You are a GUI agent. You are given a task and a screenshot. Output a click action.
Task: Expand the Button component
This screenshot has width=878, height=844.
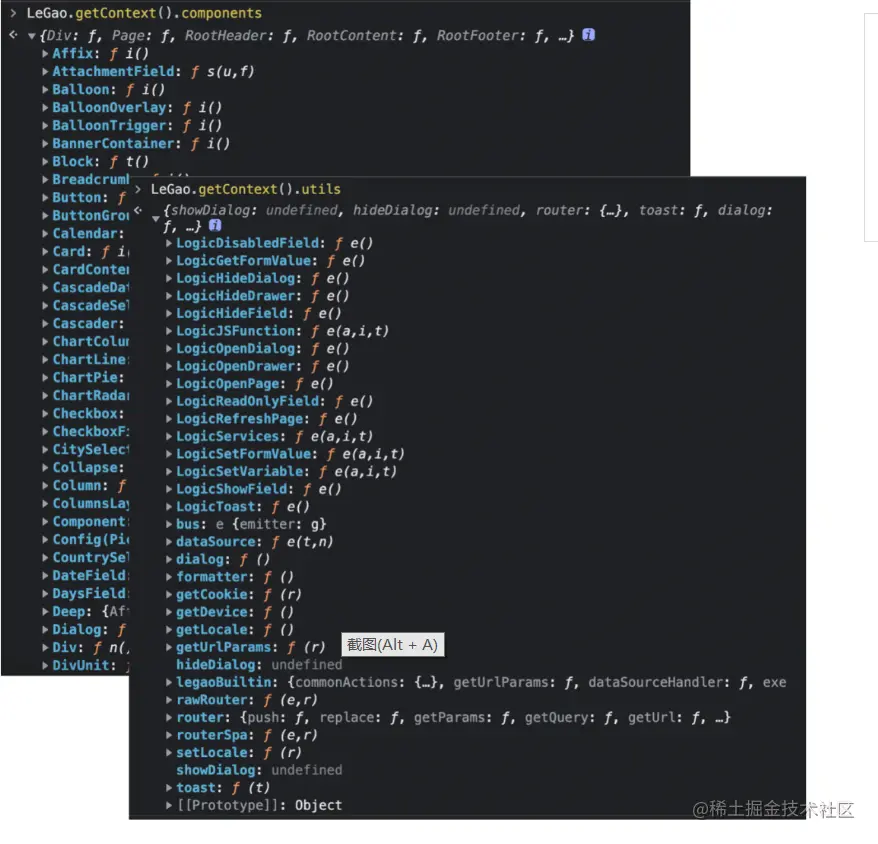coord(45,198)
